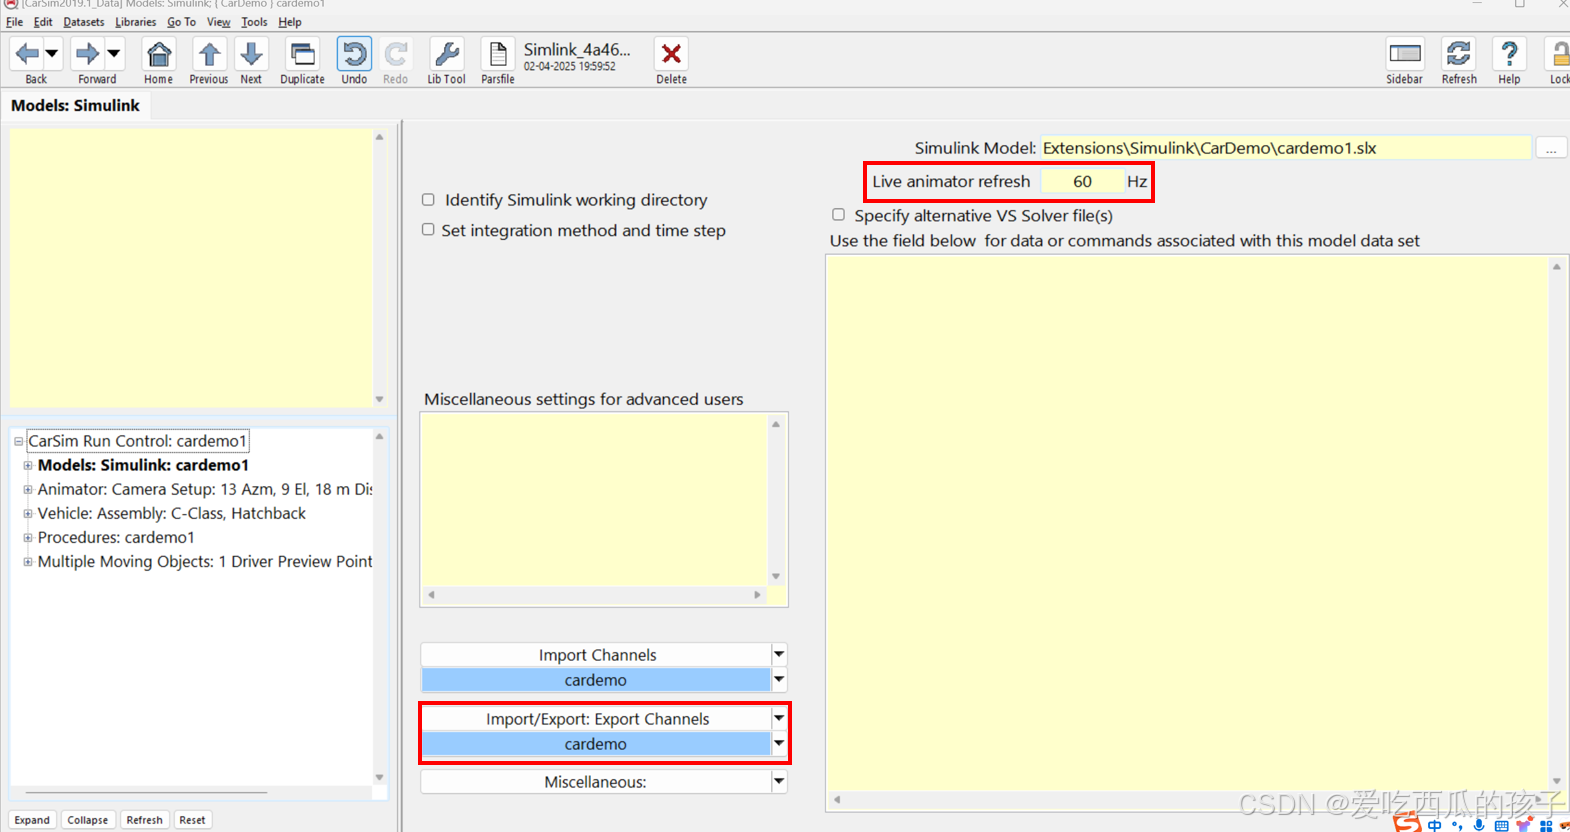Screen dimensions: 1570x832
Task: Open the cardemo dropdown under Export Channels
Action: pyautogui.click(x=779, y=744)
